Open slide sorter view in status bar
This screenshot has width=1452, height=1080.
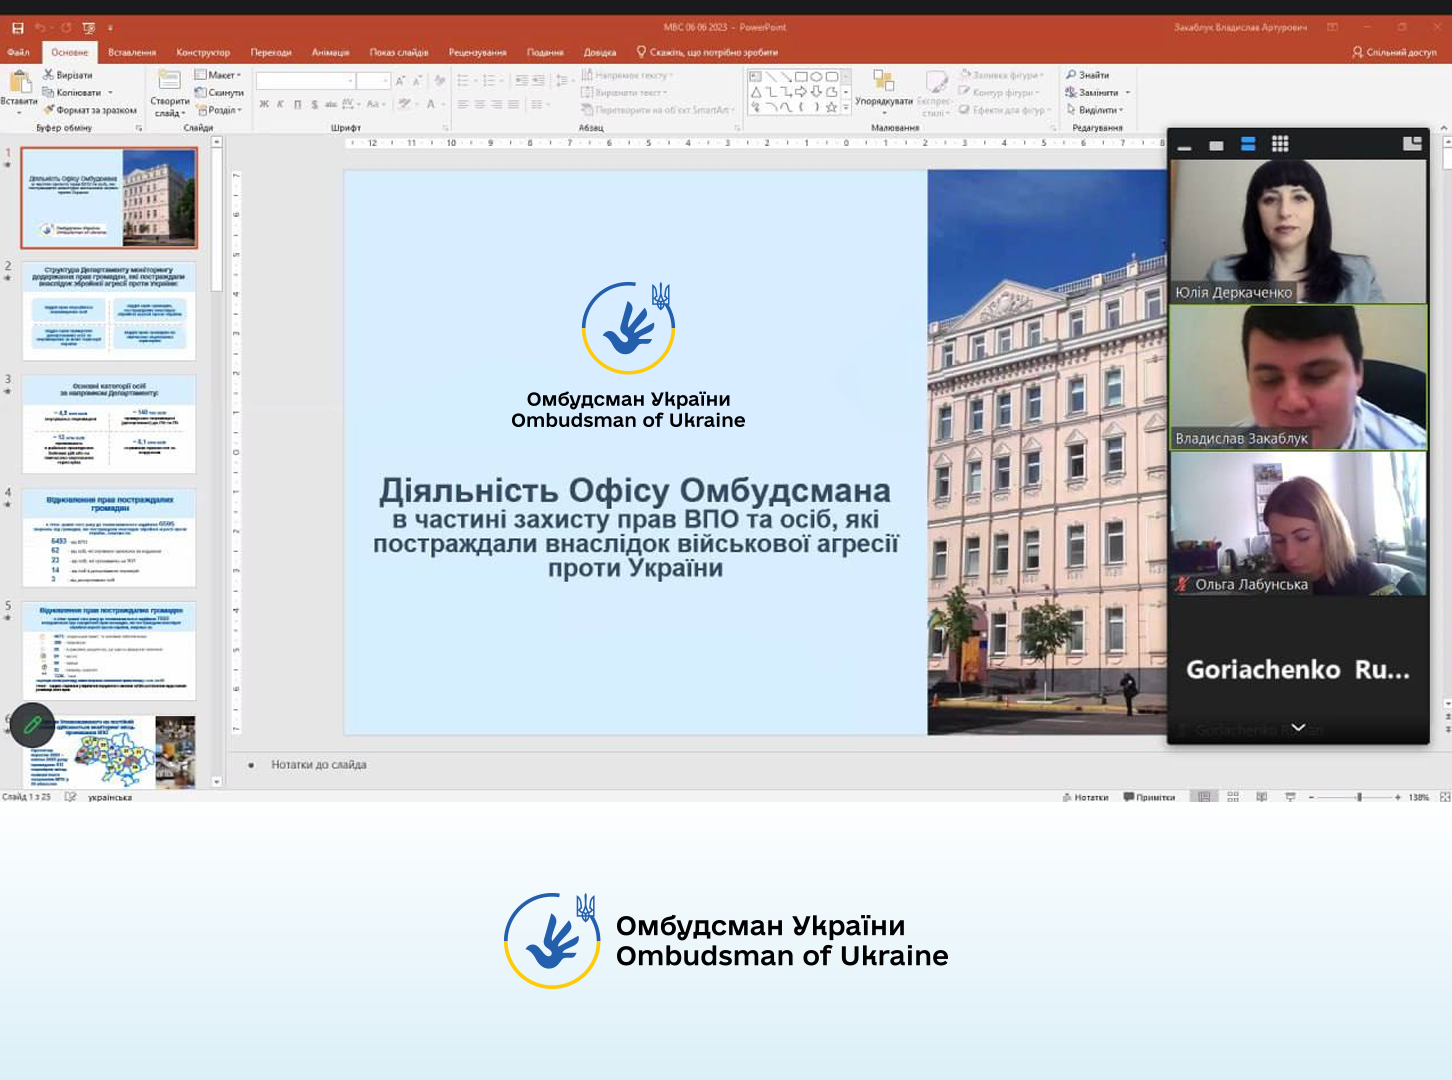[x=1233, y=797]
